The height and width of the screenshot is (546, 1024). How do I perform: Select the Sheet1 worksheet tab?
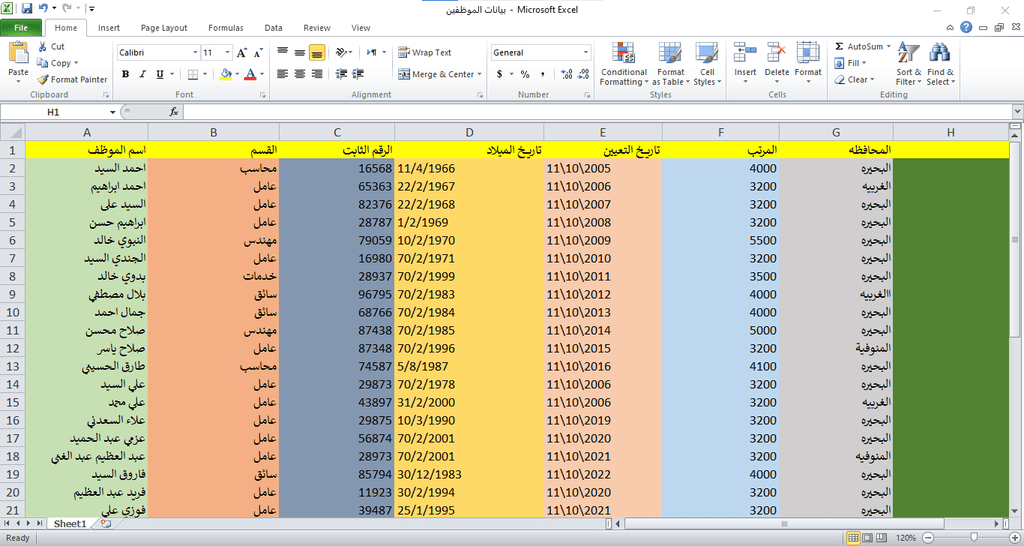[70, 524]
